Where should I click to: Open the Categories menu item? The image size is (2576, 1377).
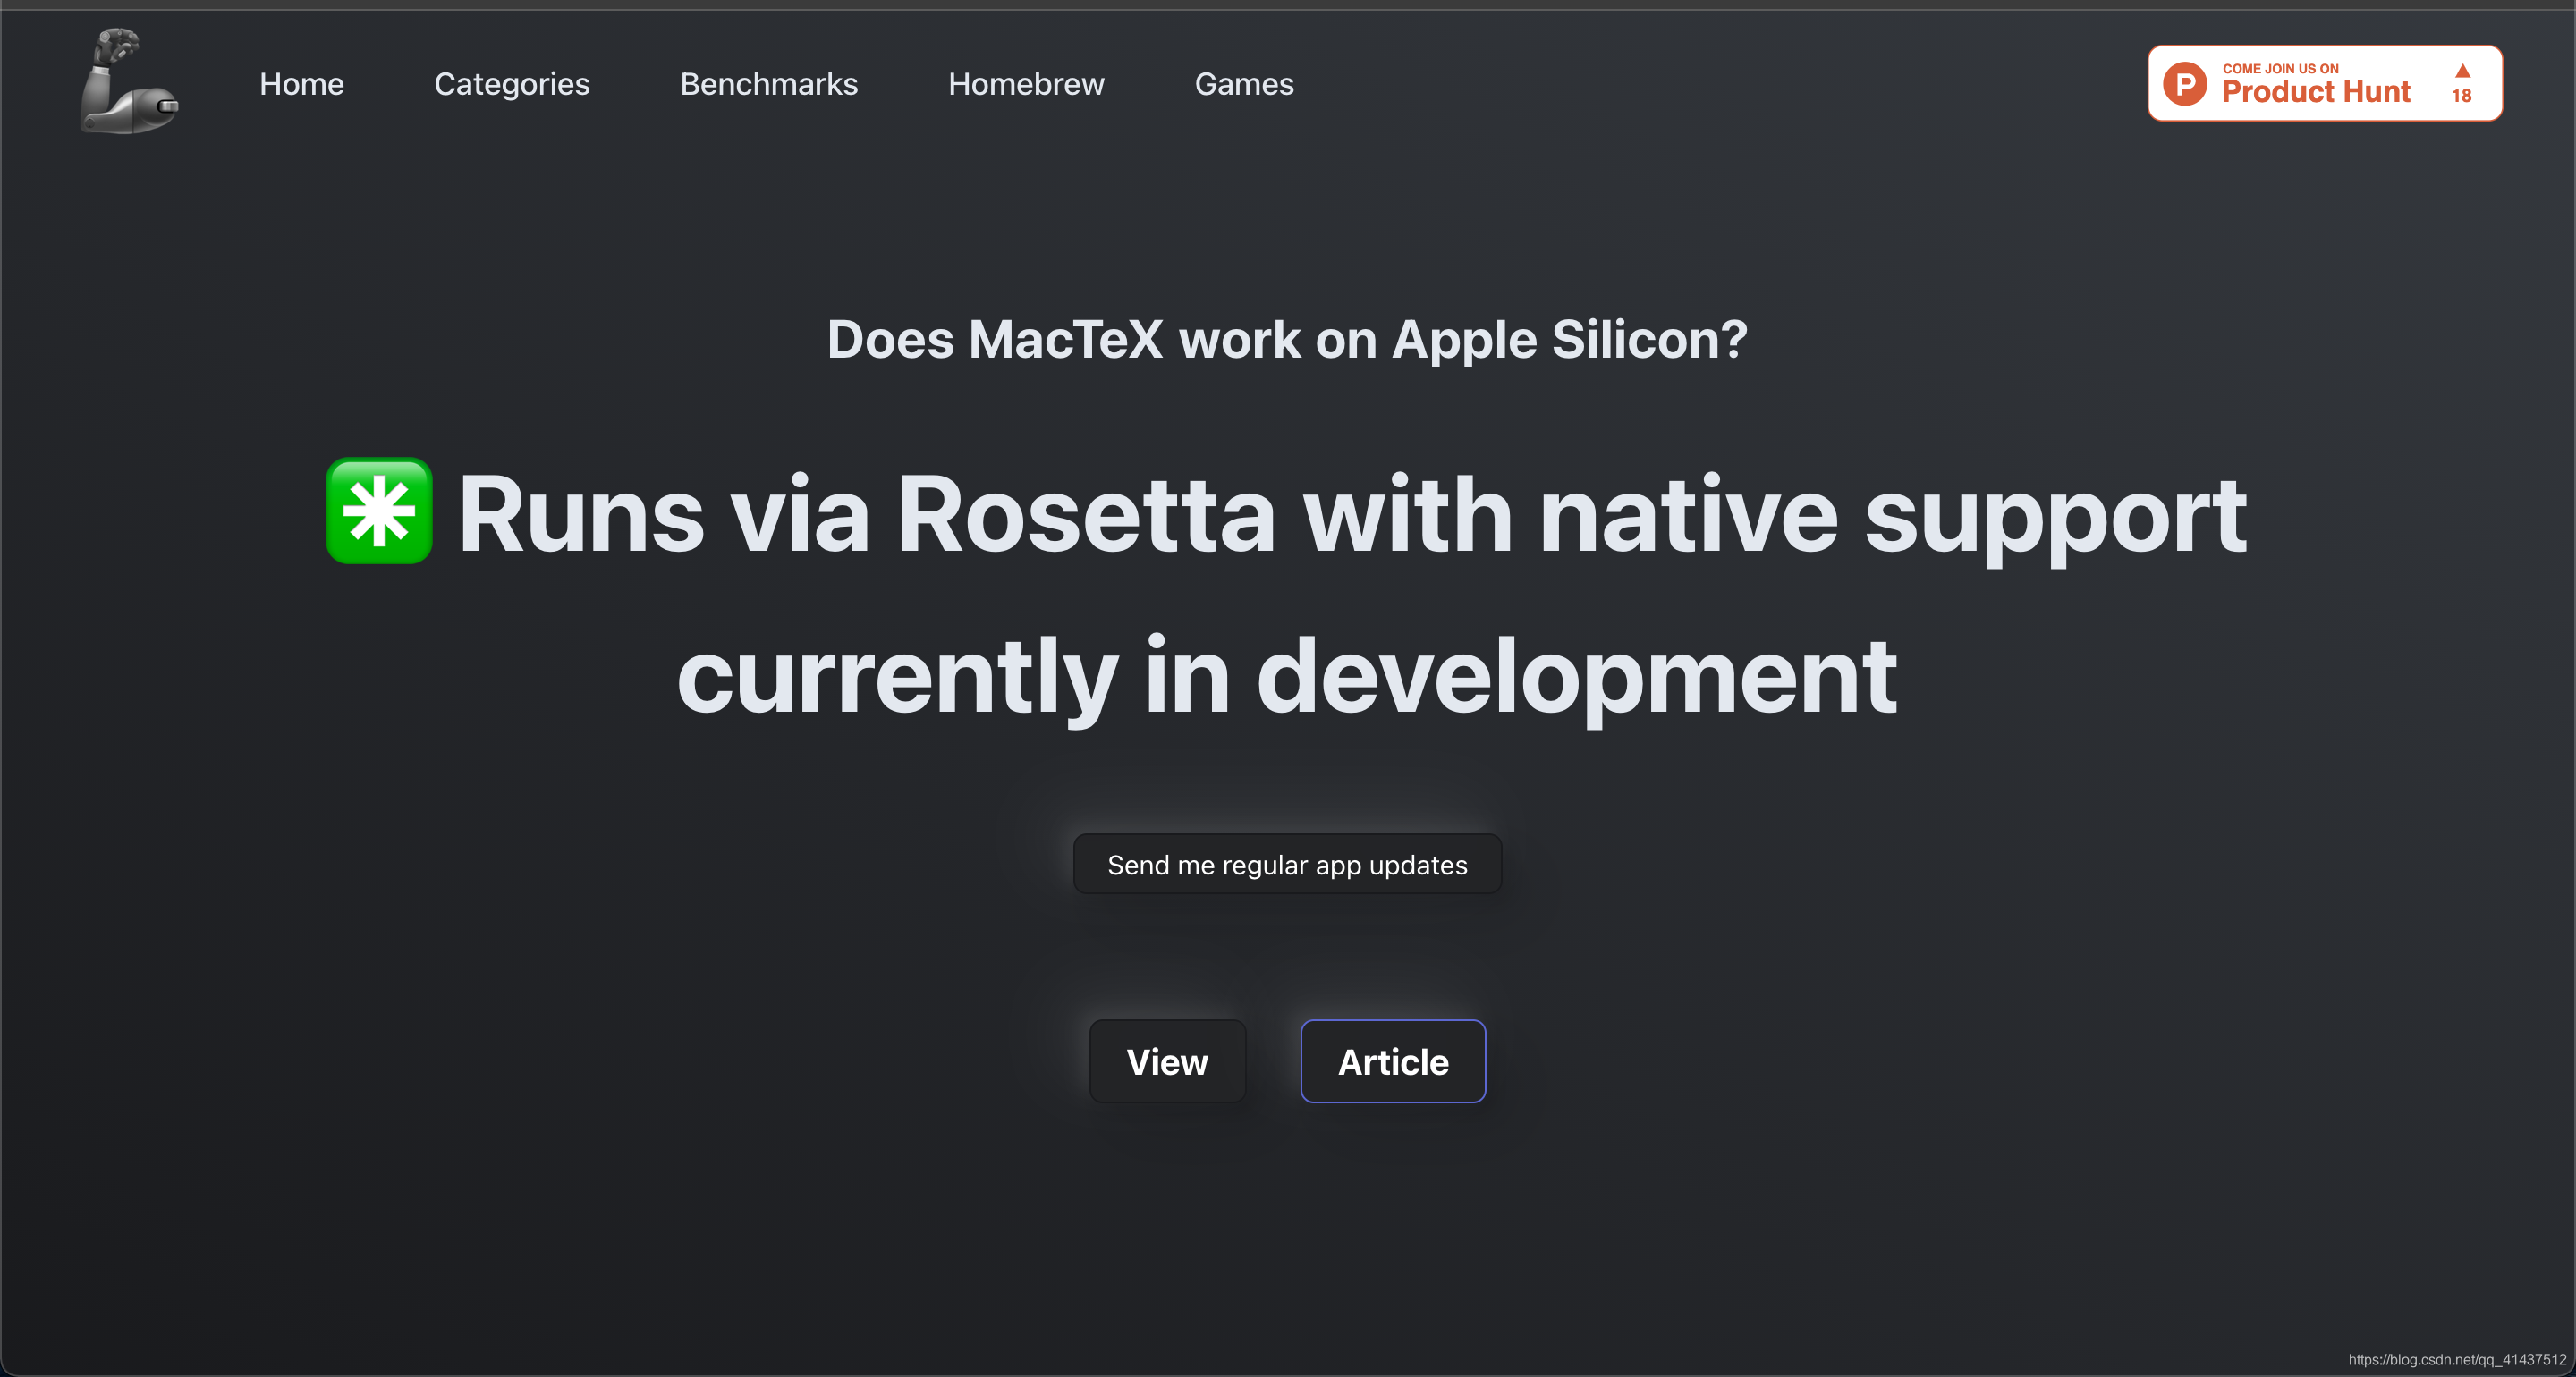tap(512, 84)
